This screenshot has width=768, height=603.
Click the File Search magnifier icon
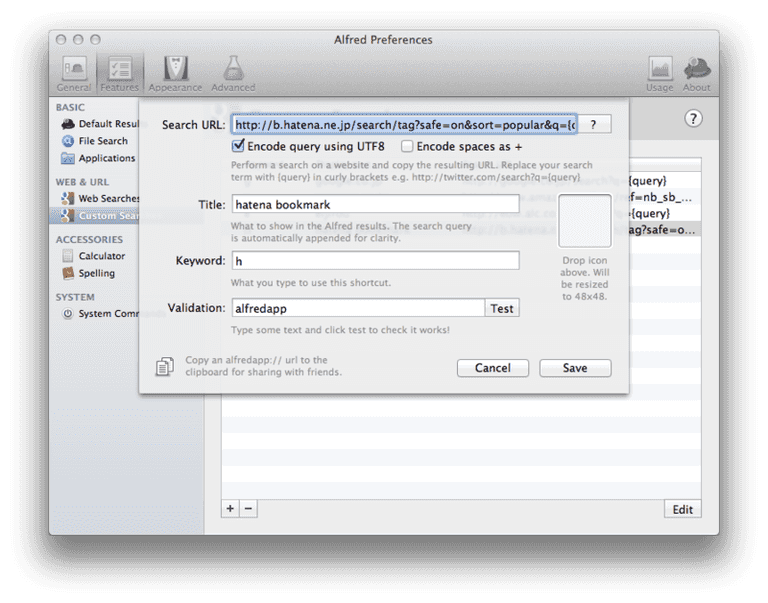(68, 141)
